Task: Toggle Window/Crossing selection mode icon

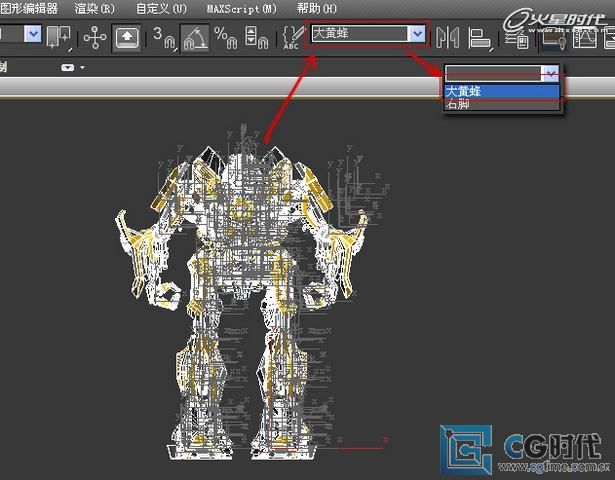Action: tap(59, 38)
